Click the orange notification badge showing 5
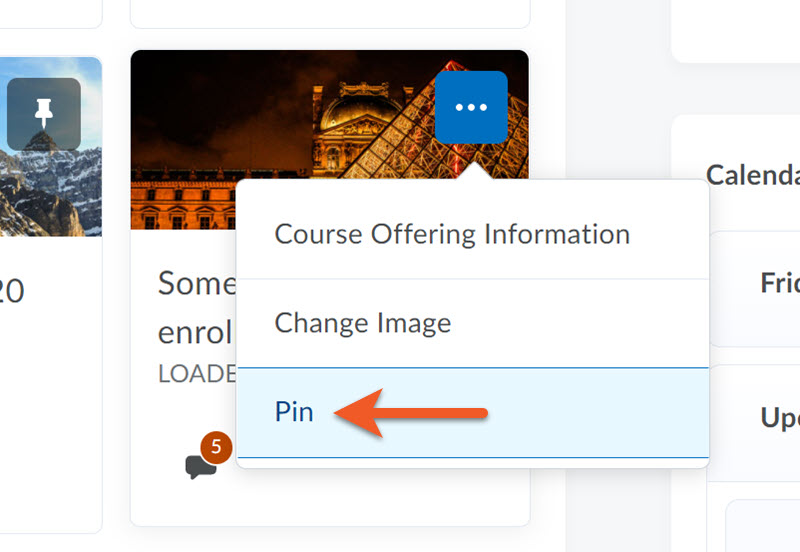Screen dimensions: 800x552 pyautogui.click(x=216, y=446)
